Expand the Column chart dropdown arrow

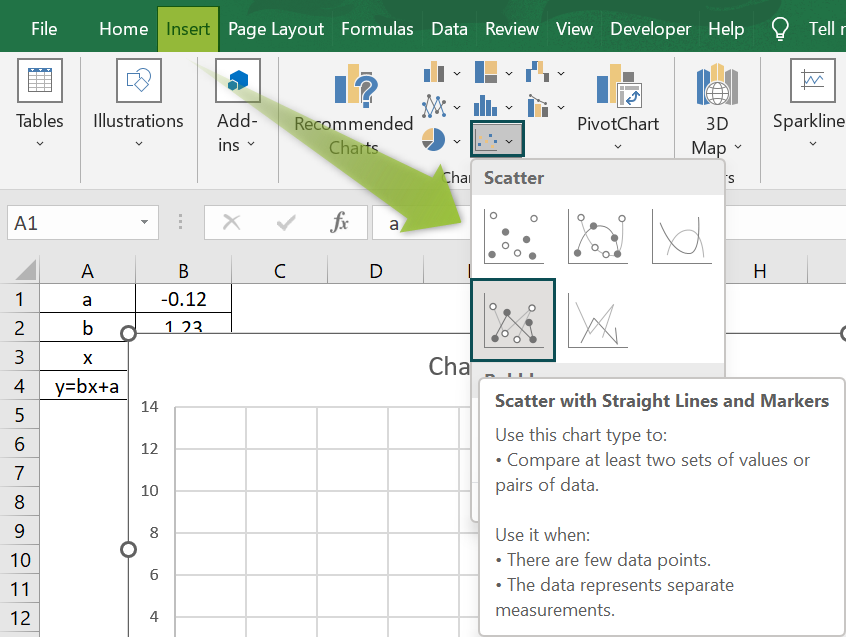click(x=456, y=73)
